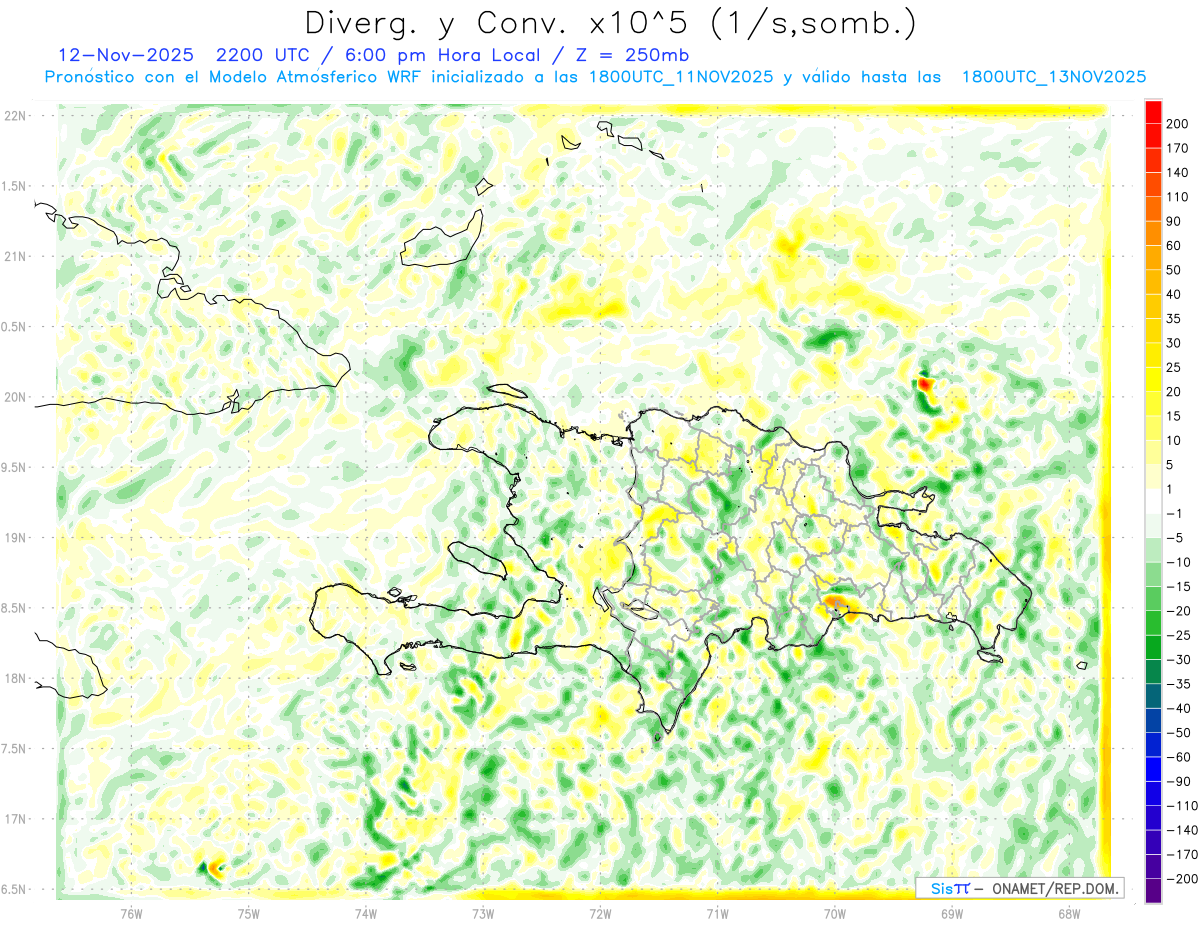Click colorbar label '200' at the top
The width and height of the screenshot is (1200, 927).
[1179, 124]
